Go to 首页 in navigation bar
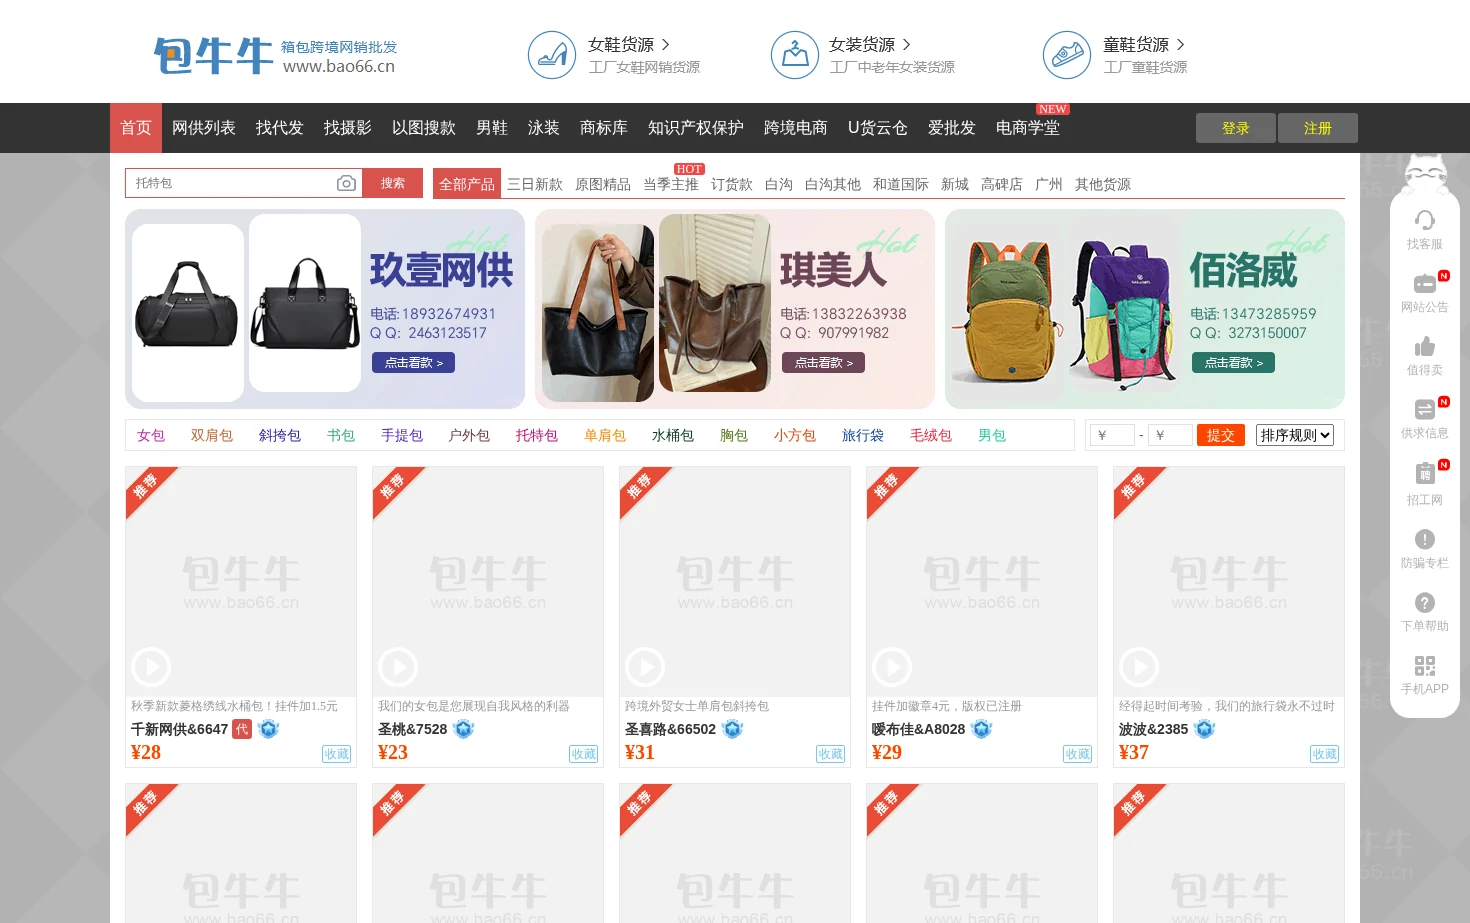This screenshot has width=1470, height=923. (x=136, y=128)
